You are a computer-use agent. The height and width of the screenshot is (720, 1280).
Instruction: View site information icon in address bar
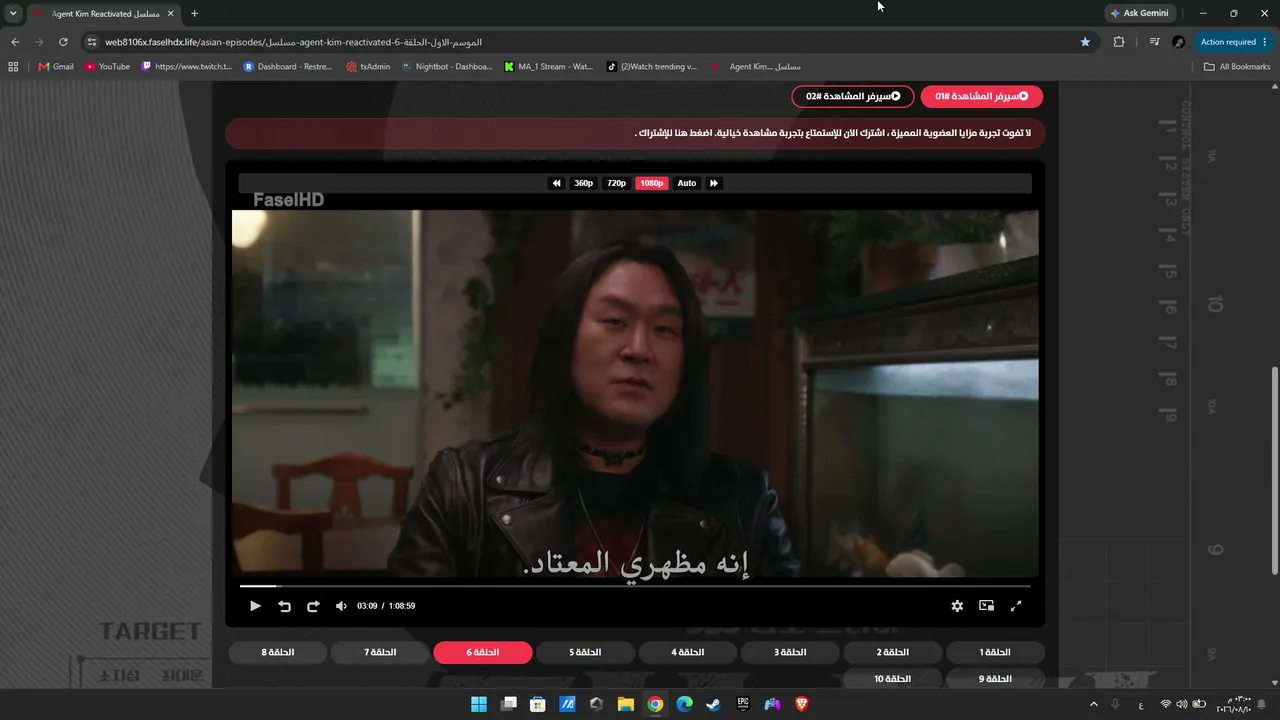point(92,42)
